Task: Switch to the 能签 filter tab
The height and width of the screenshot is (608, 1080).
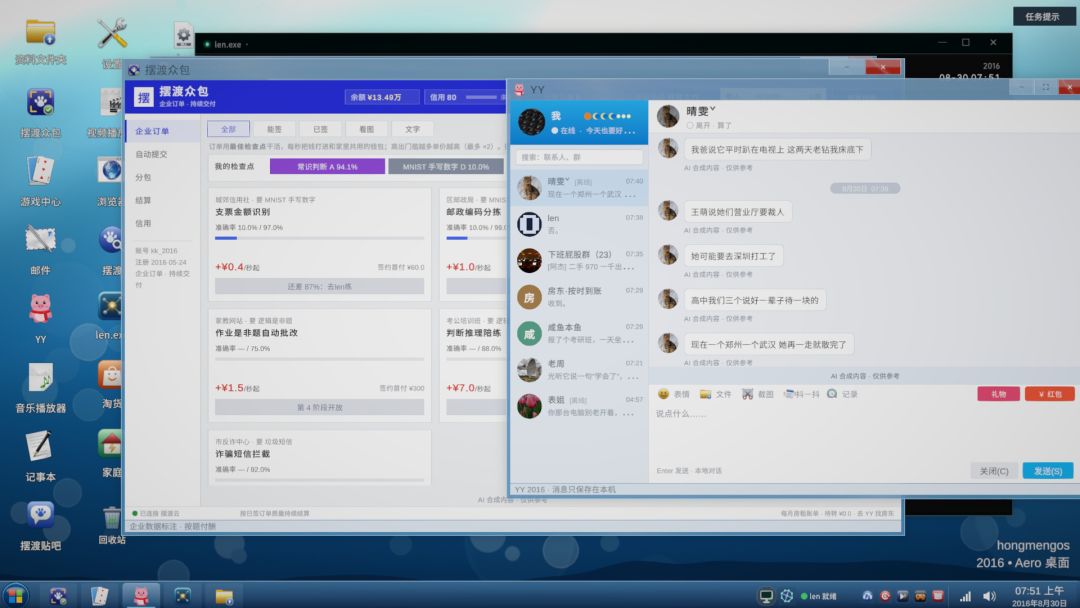Action: click(274, 129)
